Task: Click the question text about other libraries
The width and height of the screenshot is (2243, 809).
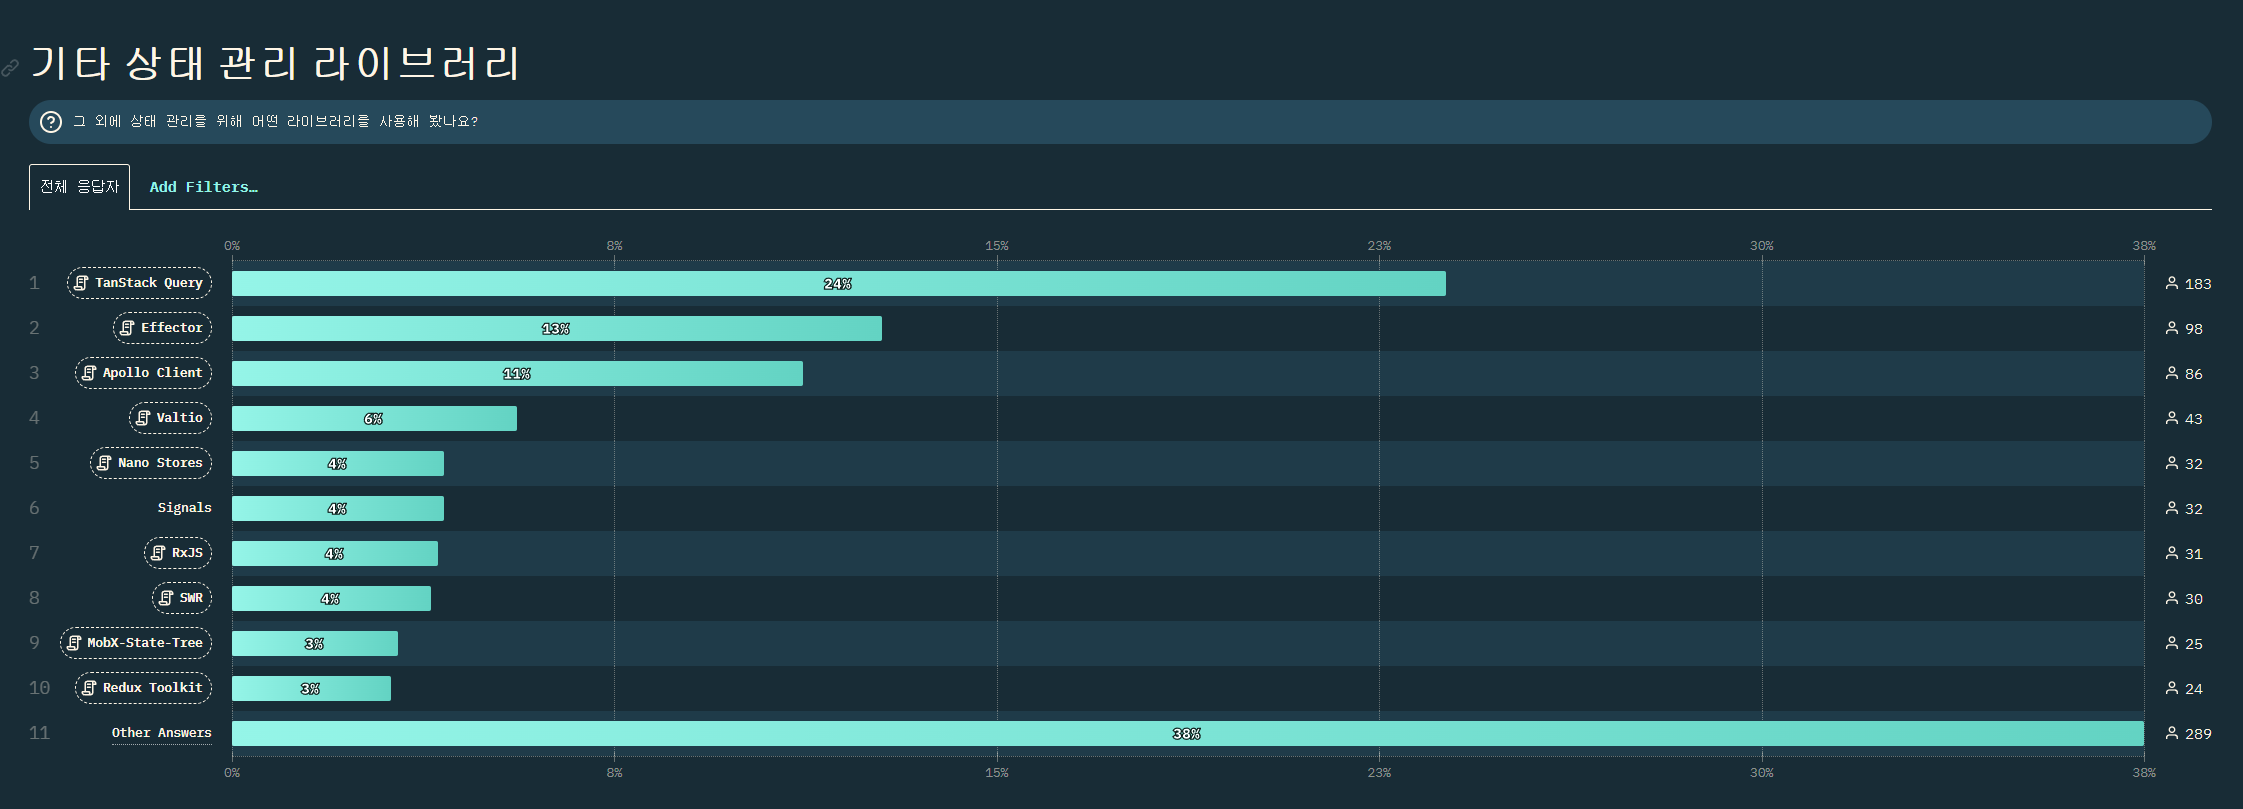Action: (276, 121)
